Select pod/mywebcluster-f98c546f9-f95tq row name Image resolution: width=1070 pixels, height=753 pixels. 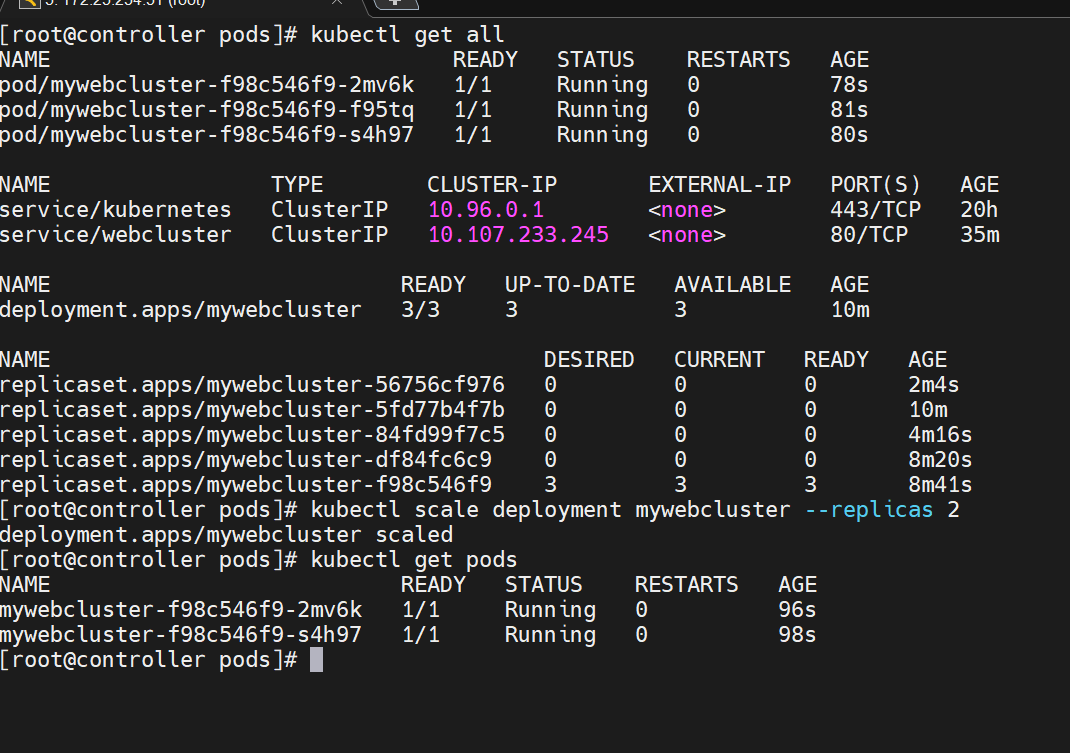(207, 110)
